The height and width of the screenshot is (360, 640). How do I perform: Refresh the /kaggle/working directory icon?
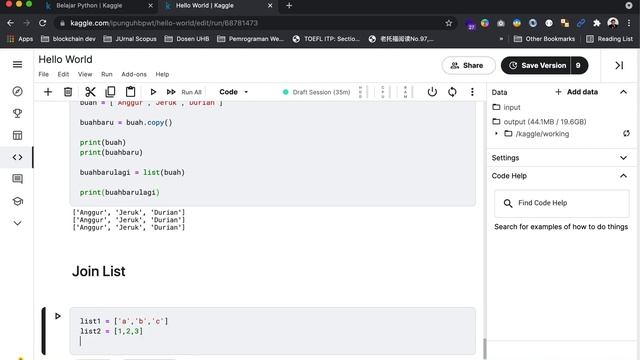[x=626, y=133]
